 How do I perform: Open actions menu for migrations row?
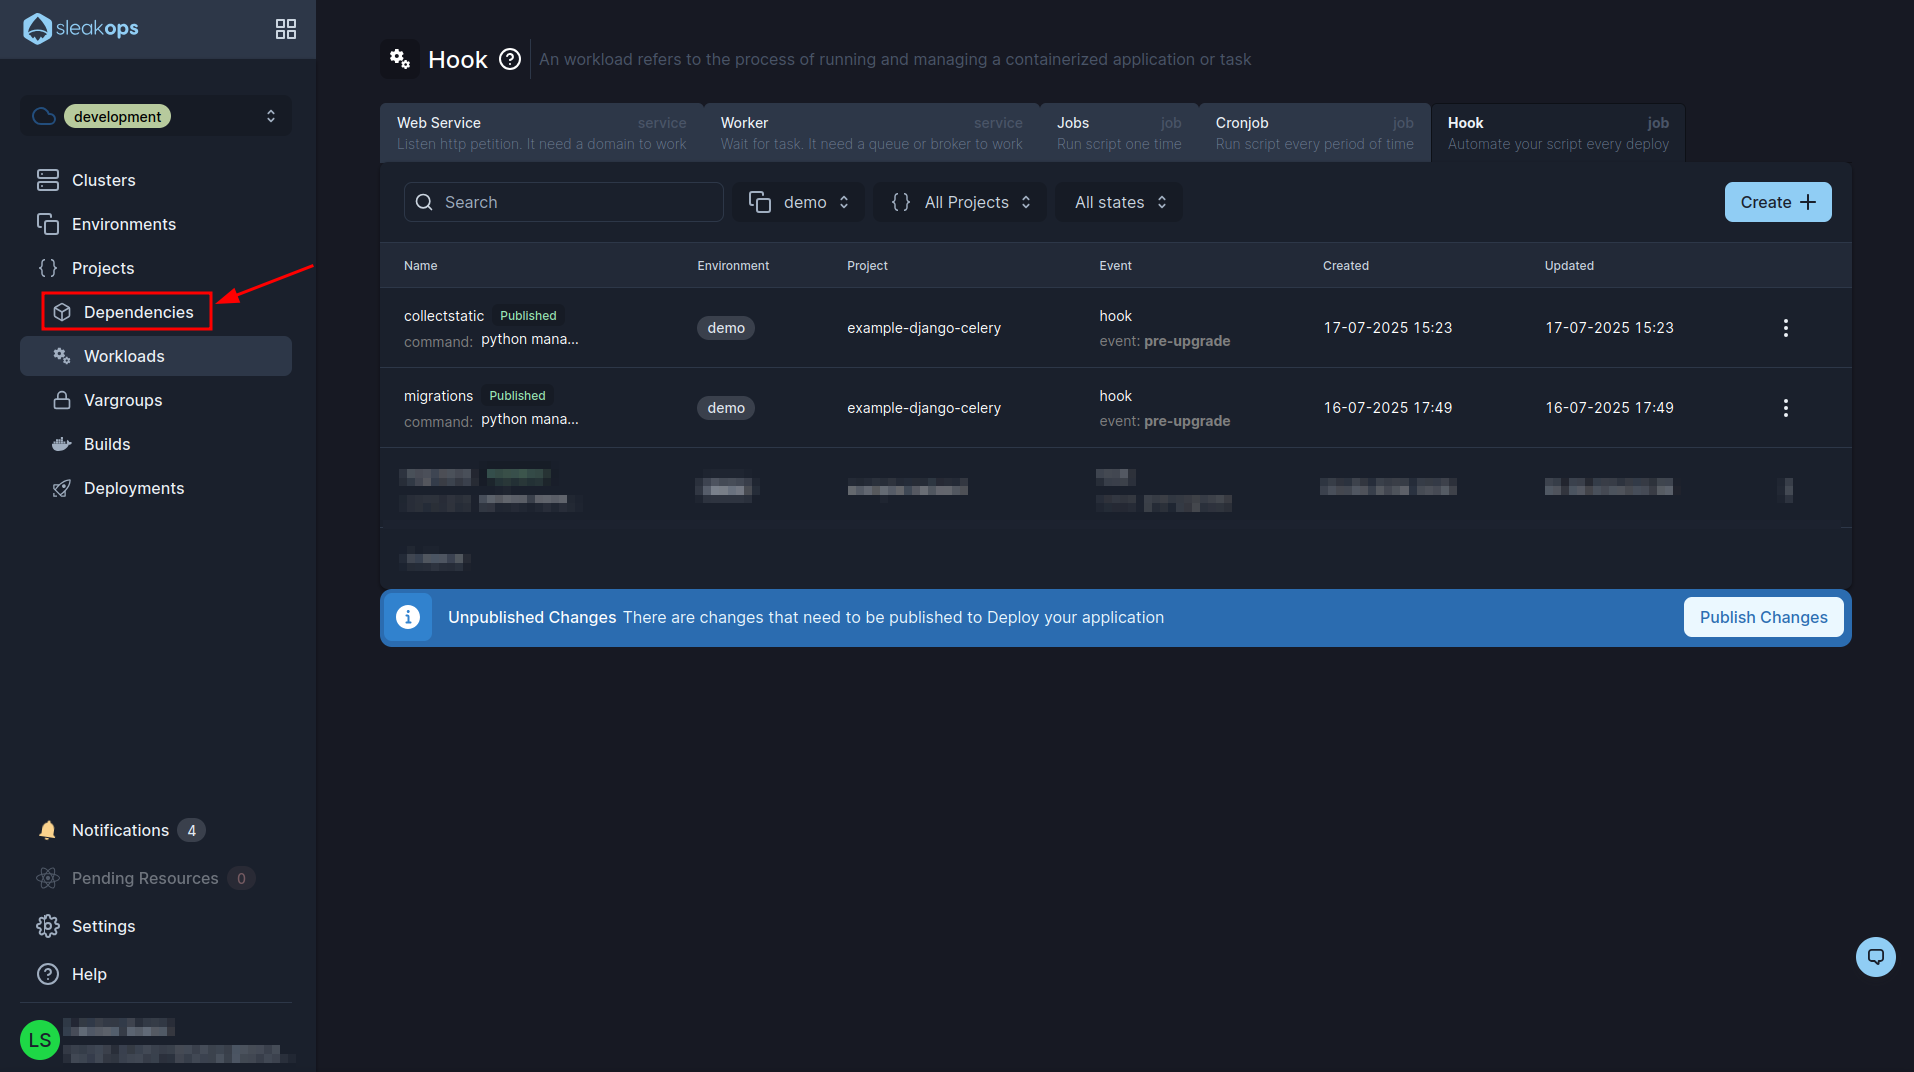[1786, 408]
